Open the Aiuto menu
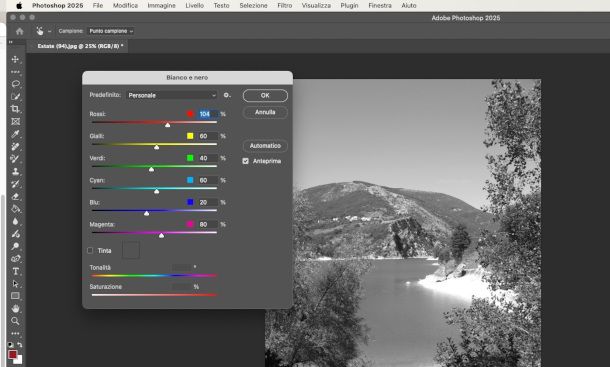 (x=409, y=5)
